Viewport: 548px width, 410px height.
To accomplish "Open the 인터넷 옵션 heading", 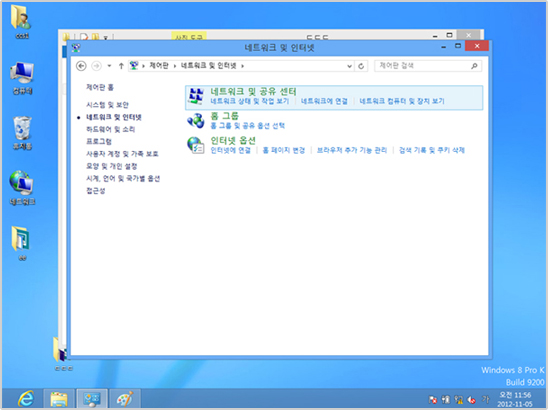I will click(x=233, y=141).
